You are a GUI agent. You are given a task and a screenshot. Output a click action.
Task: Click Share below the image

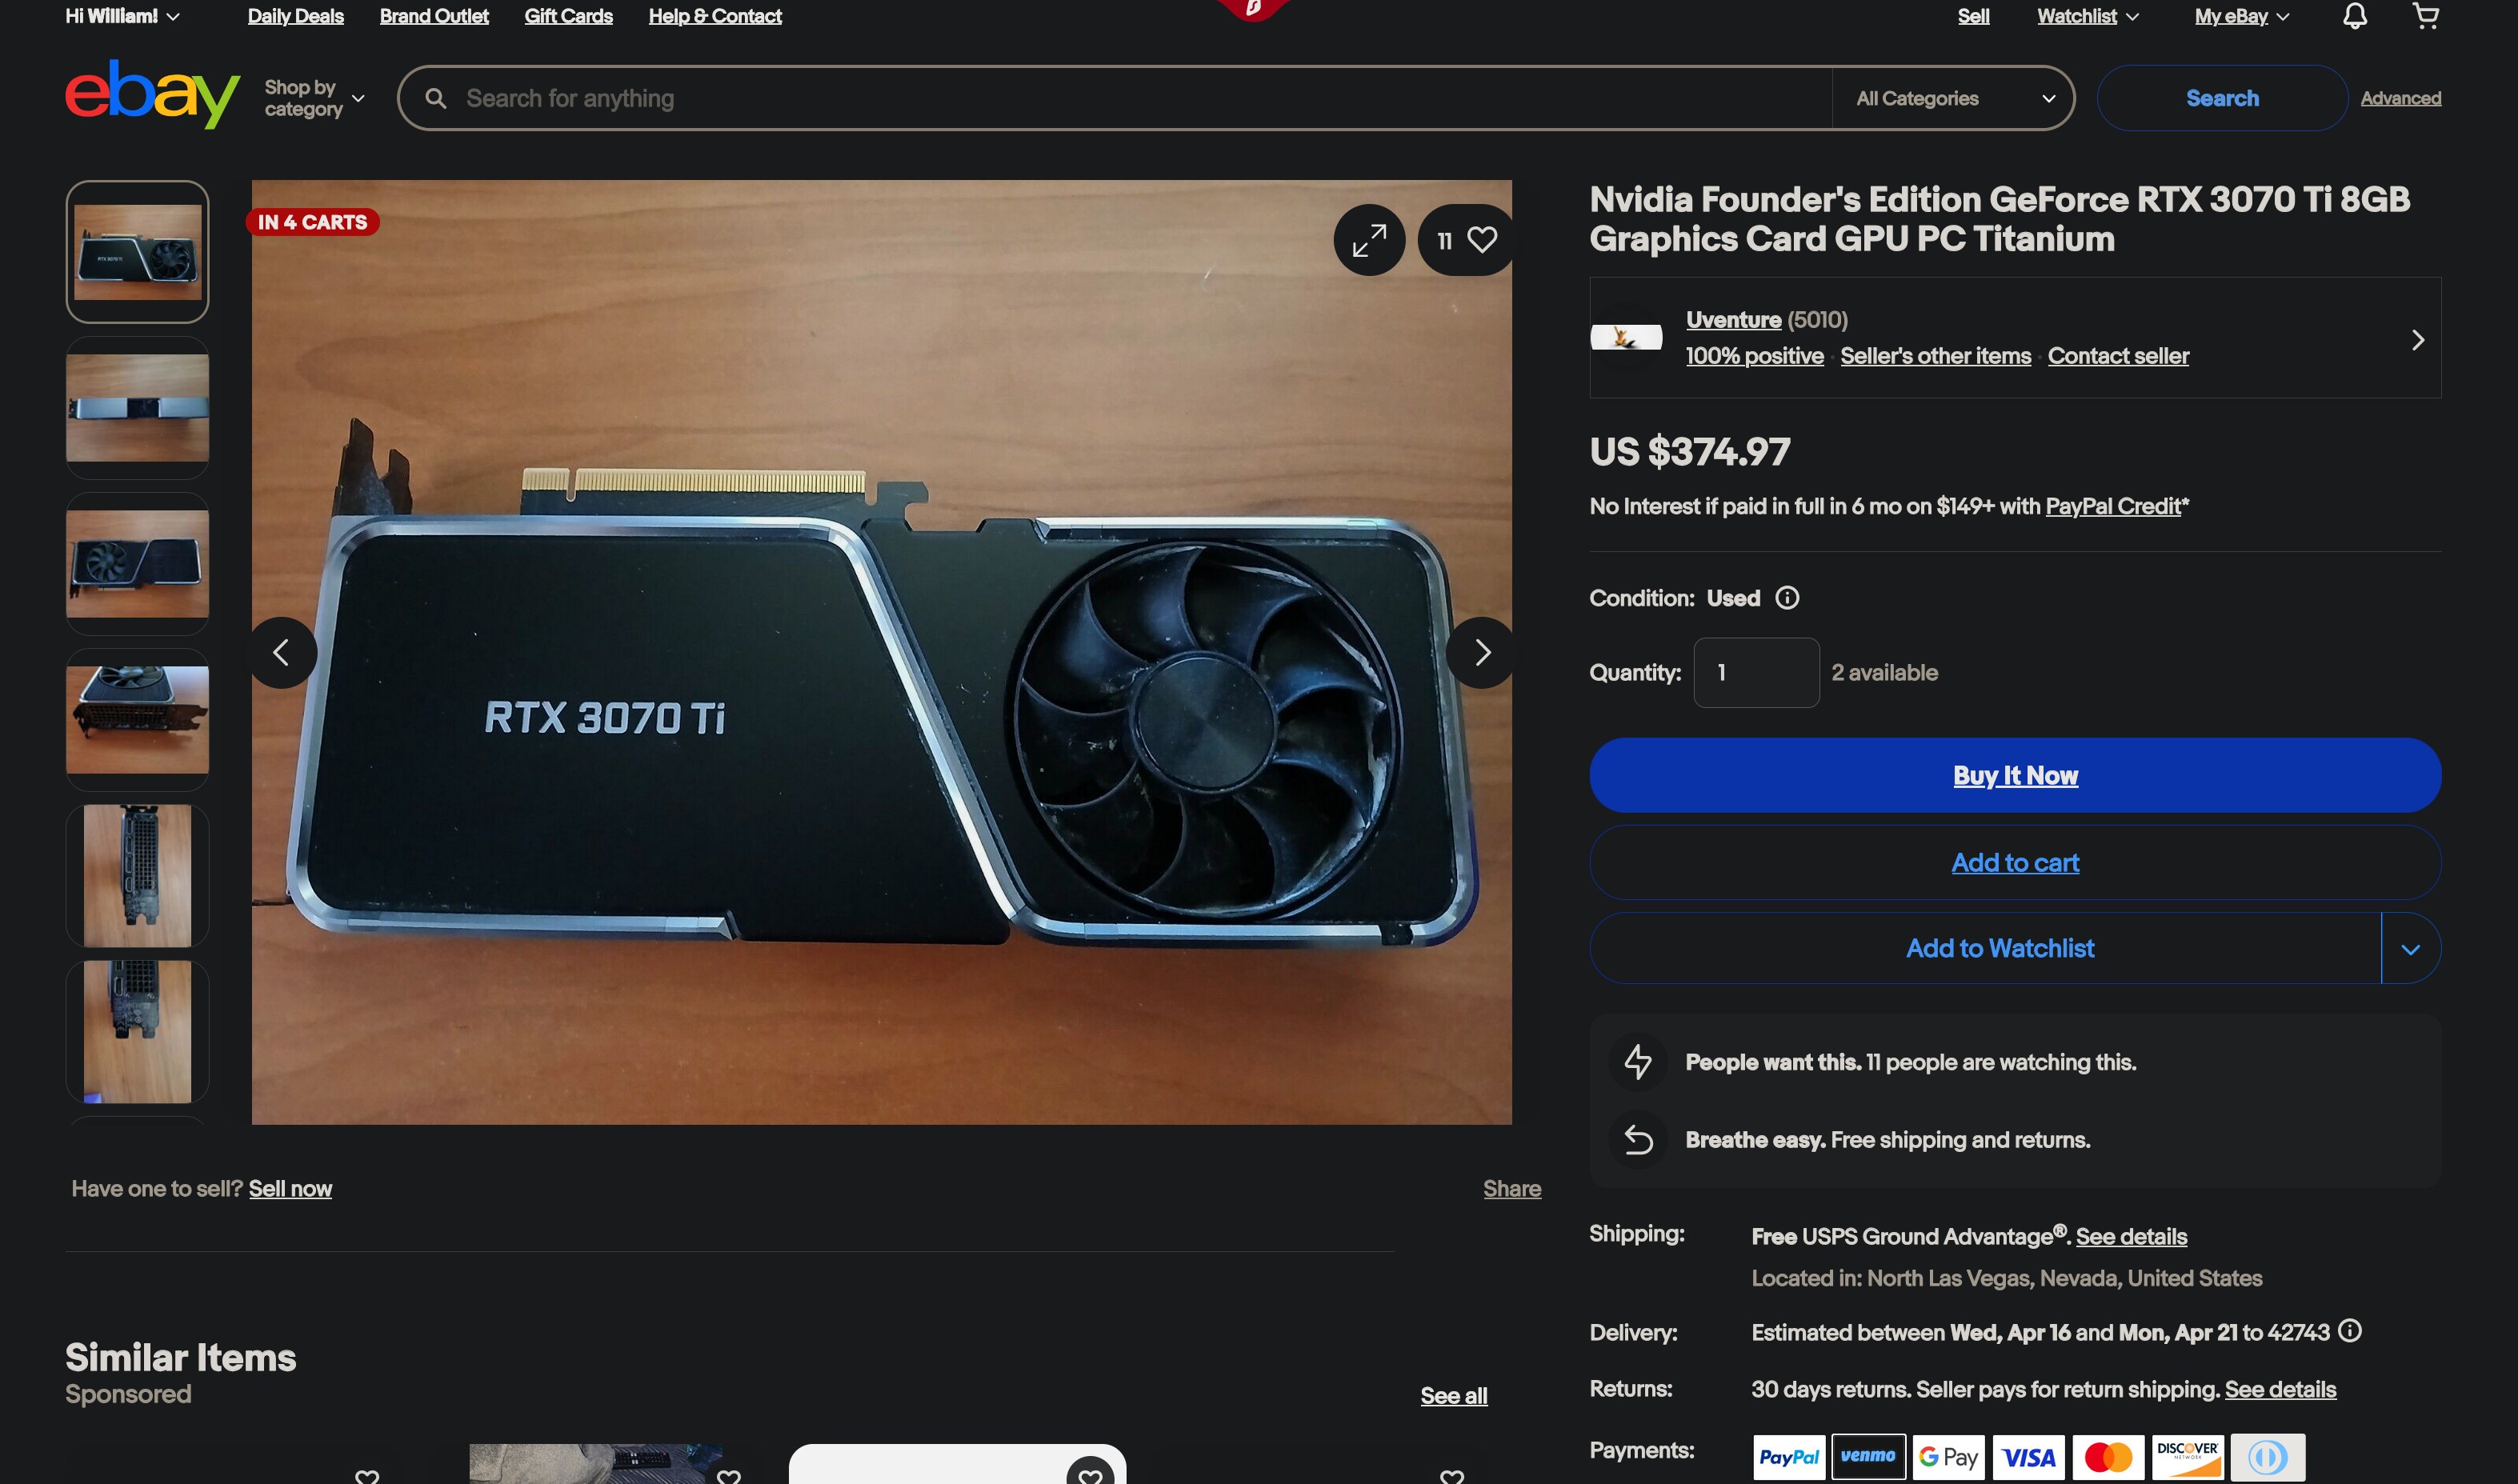point(1512,1189)
